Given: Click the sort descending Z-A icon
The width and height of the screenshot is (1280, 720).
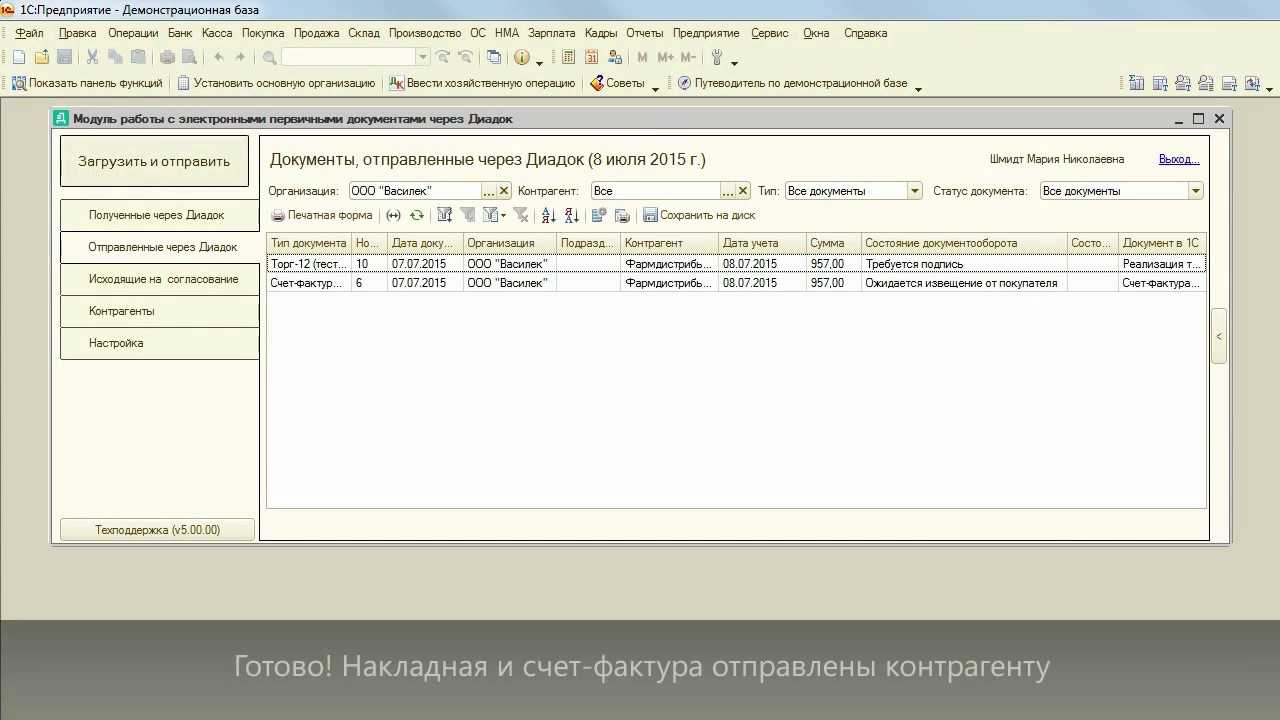Looking at the screenshot, I should [x=571, y=215].
